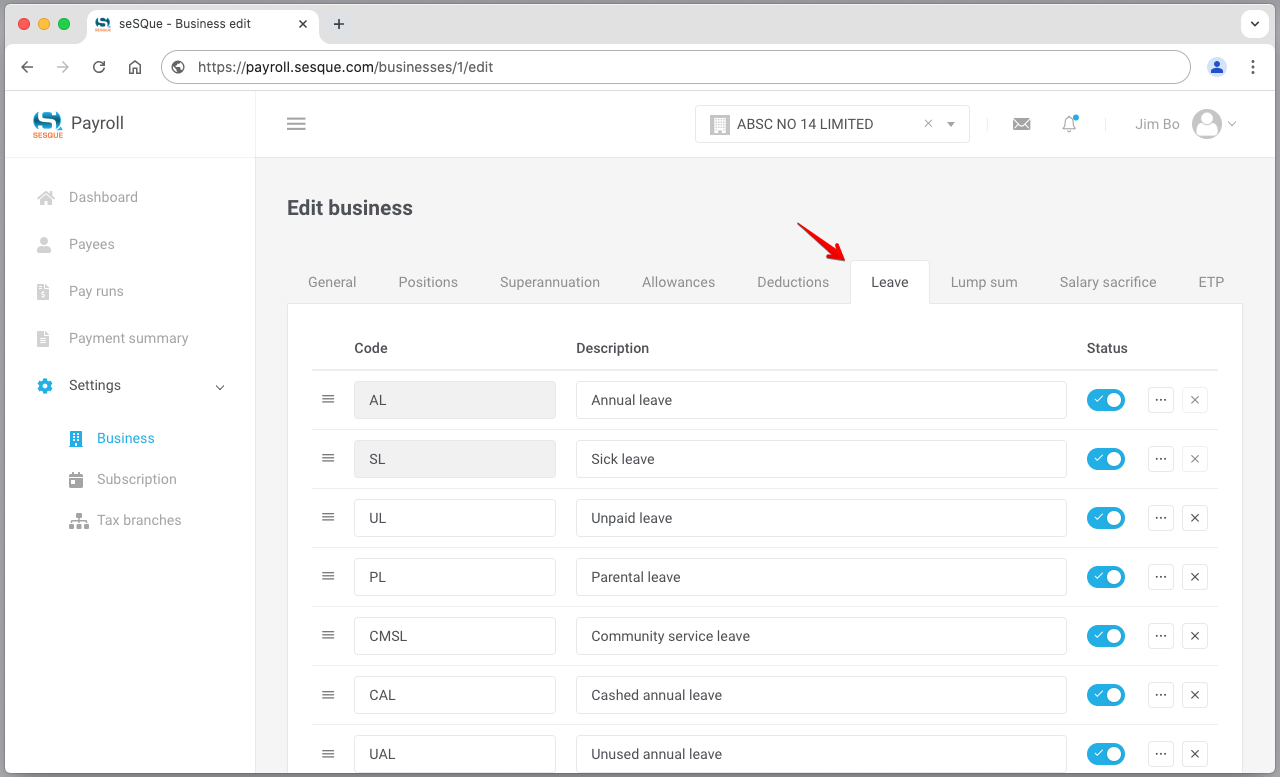Go to Pay runs page

pos(96,291)
